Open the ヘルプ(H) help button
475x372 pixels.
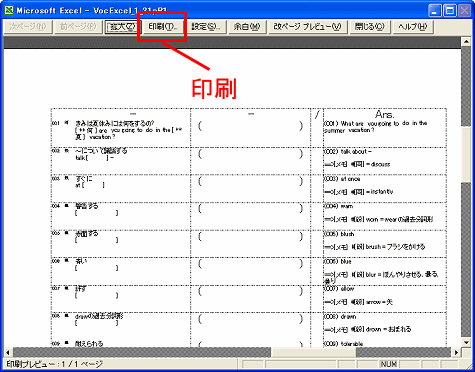(413, 27)
